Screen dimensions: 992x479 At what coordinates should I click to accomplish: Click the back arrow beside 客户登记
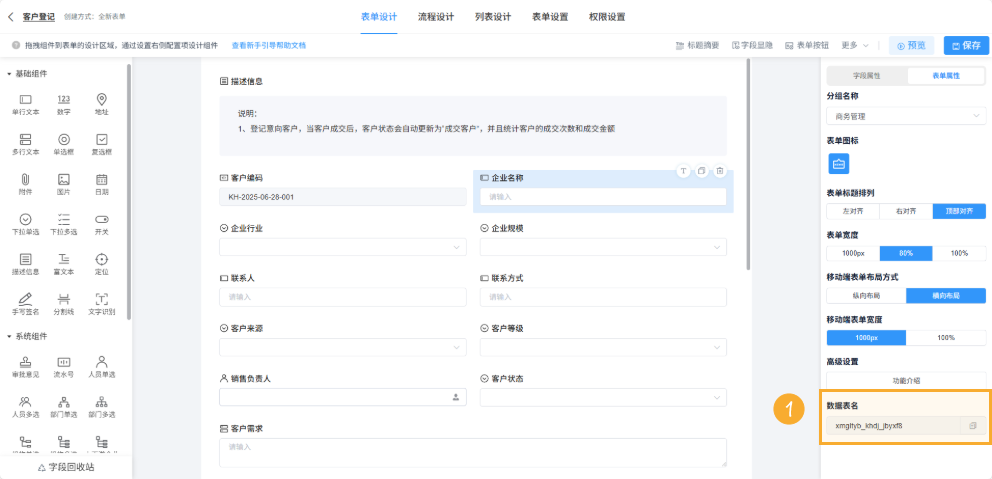11,17
